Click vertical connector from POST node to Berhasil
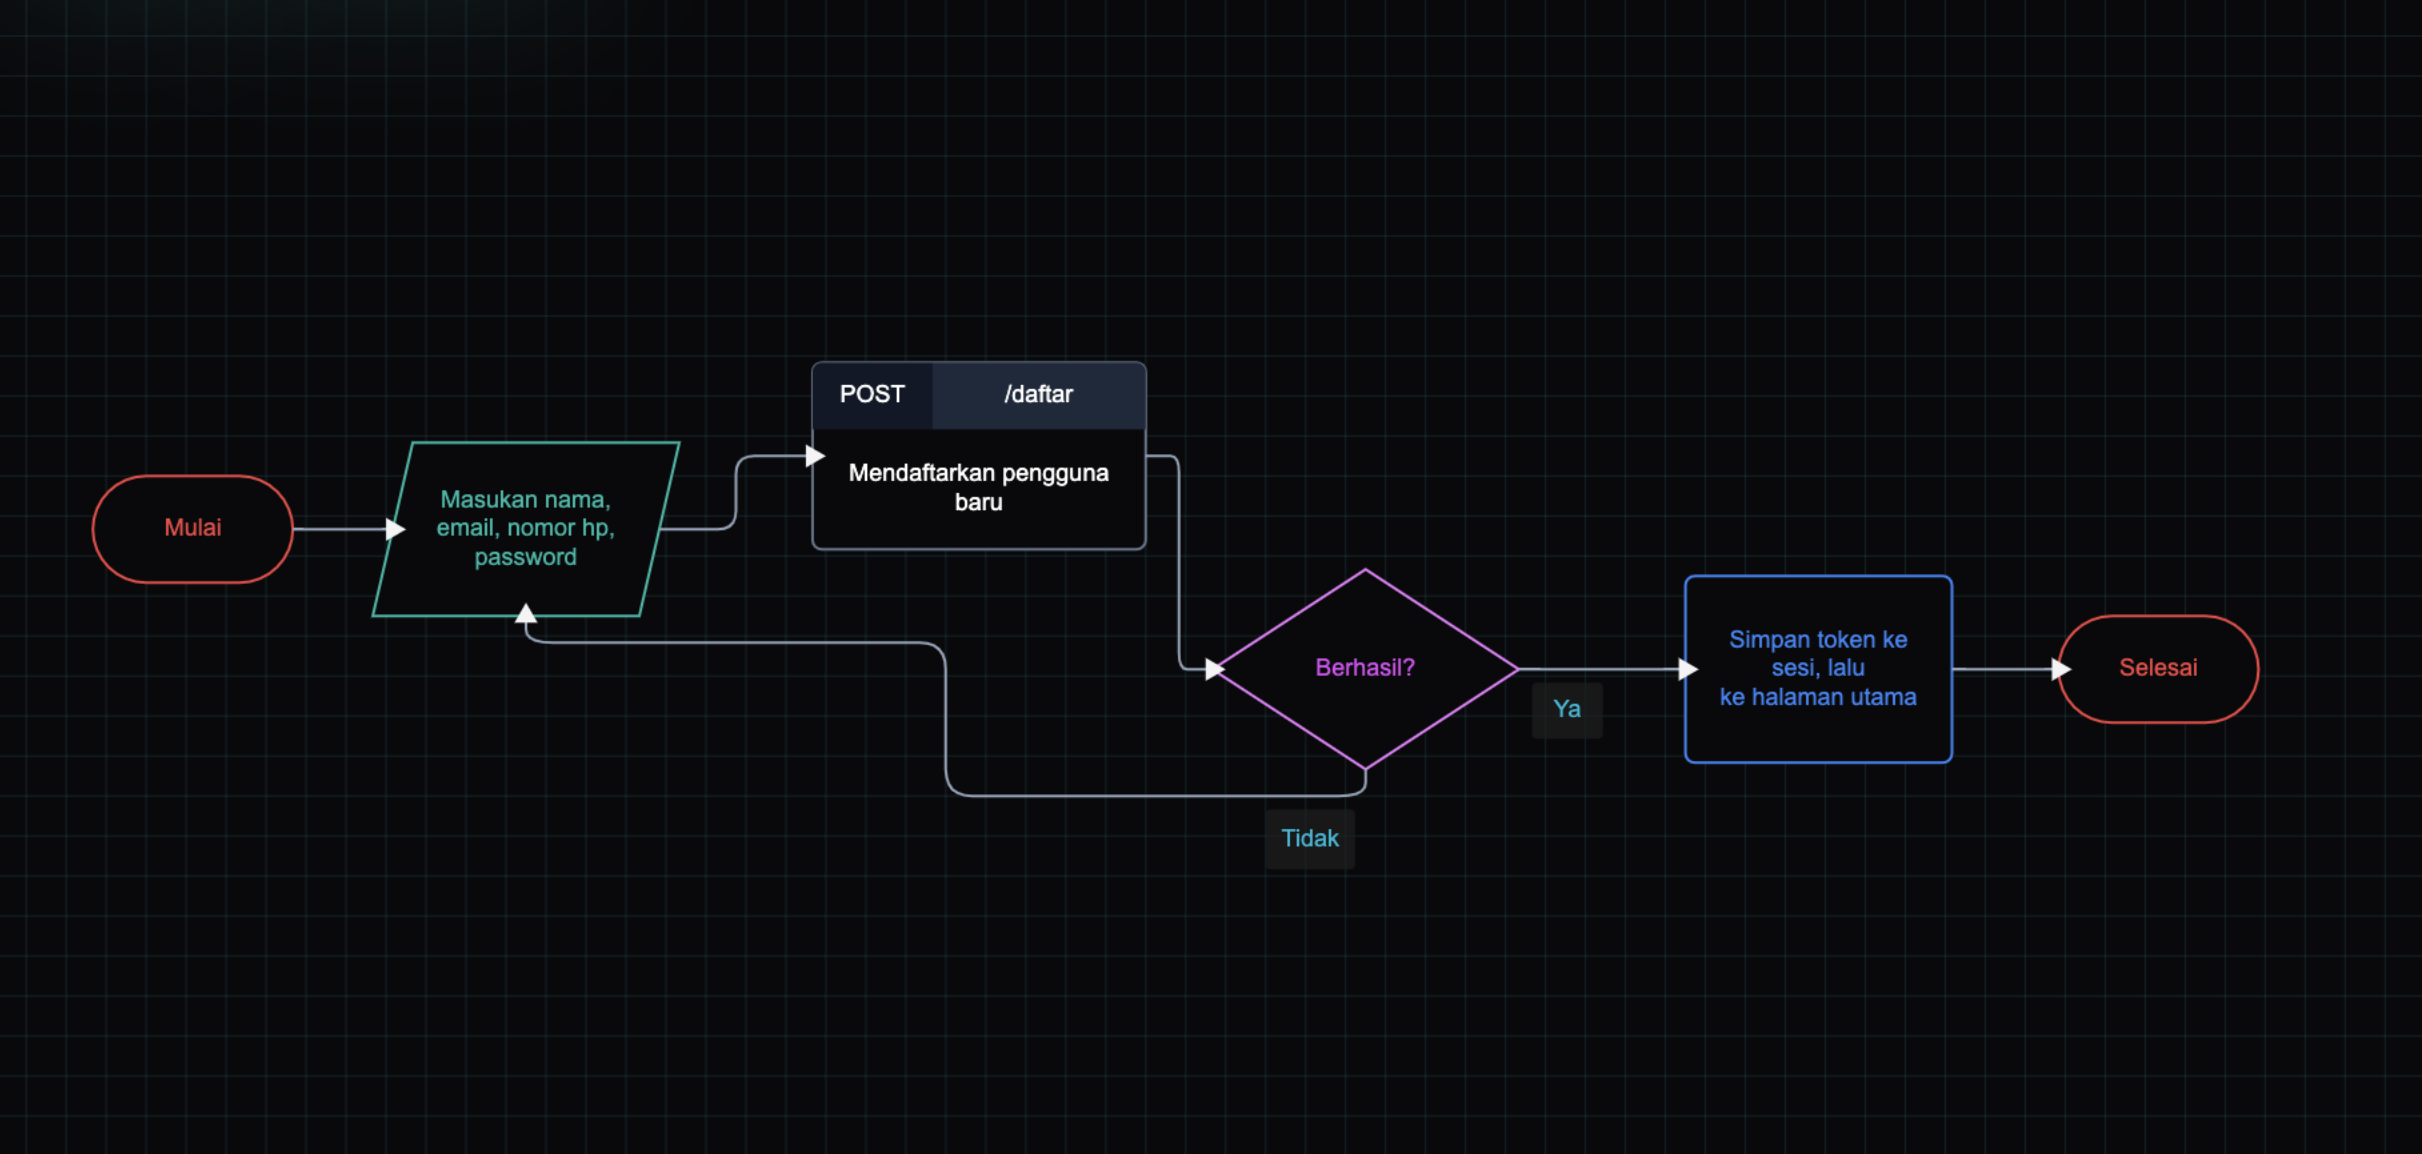The image size is (2422, 1154). click(1179, 560)
